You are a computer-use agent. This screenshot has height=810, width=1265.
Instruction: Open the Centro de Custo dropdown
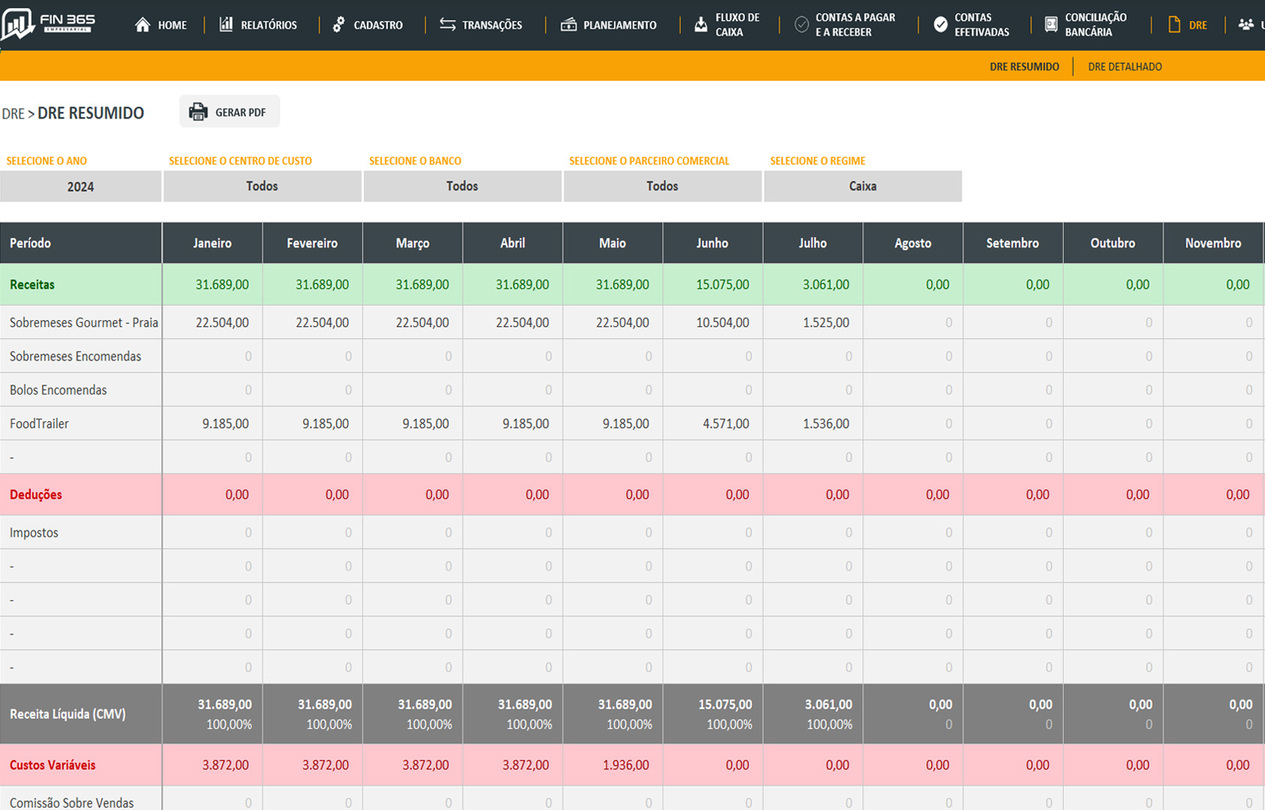262,186
